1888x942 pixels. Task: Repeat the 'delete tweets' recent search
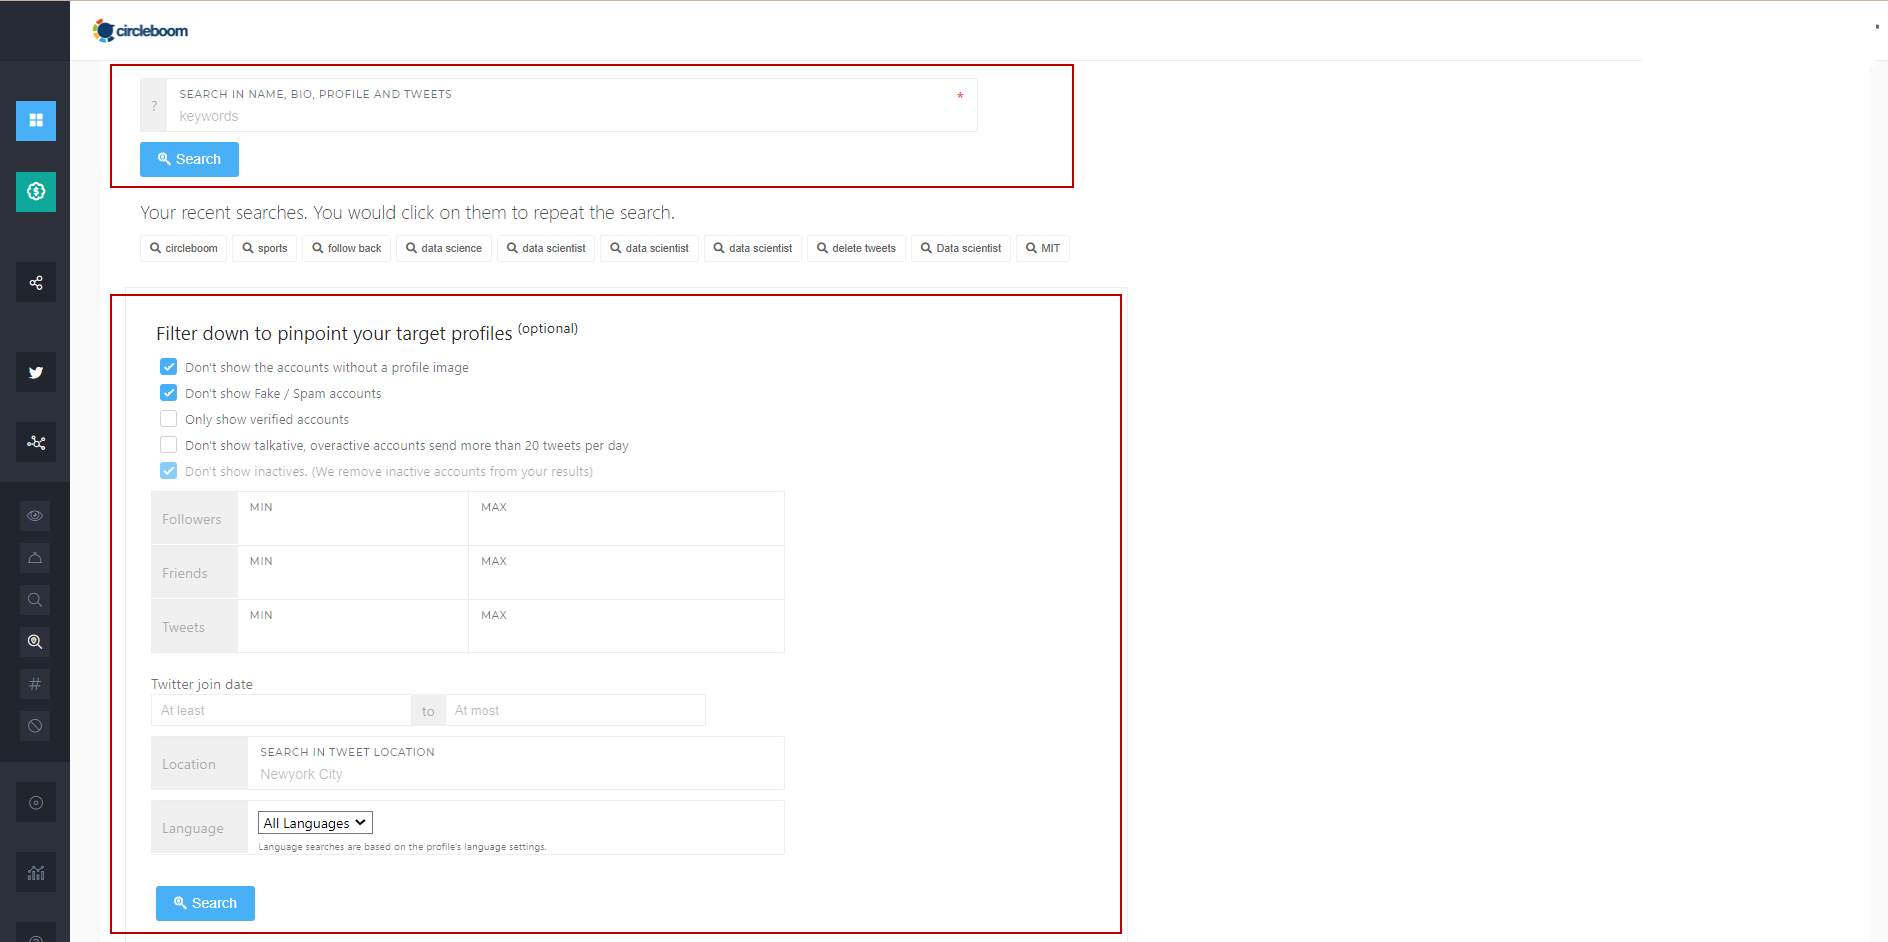coord(856,248)
